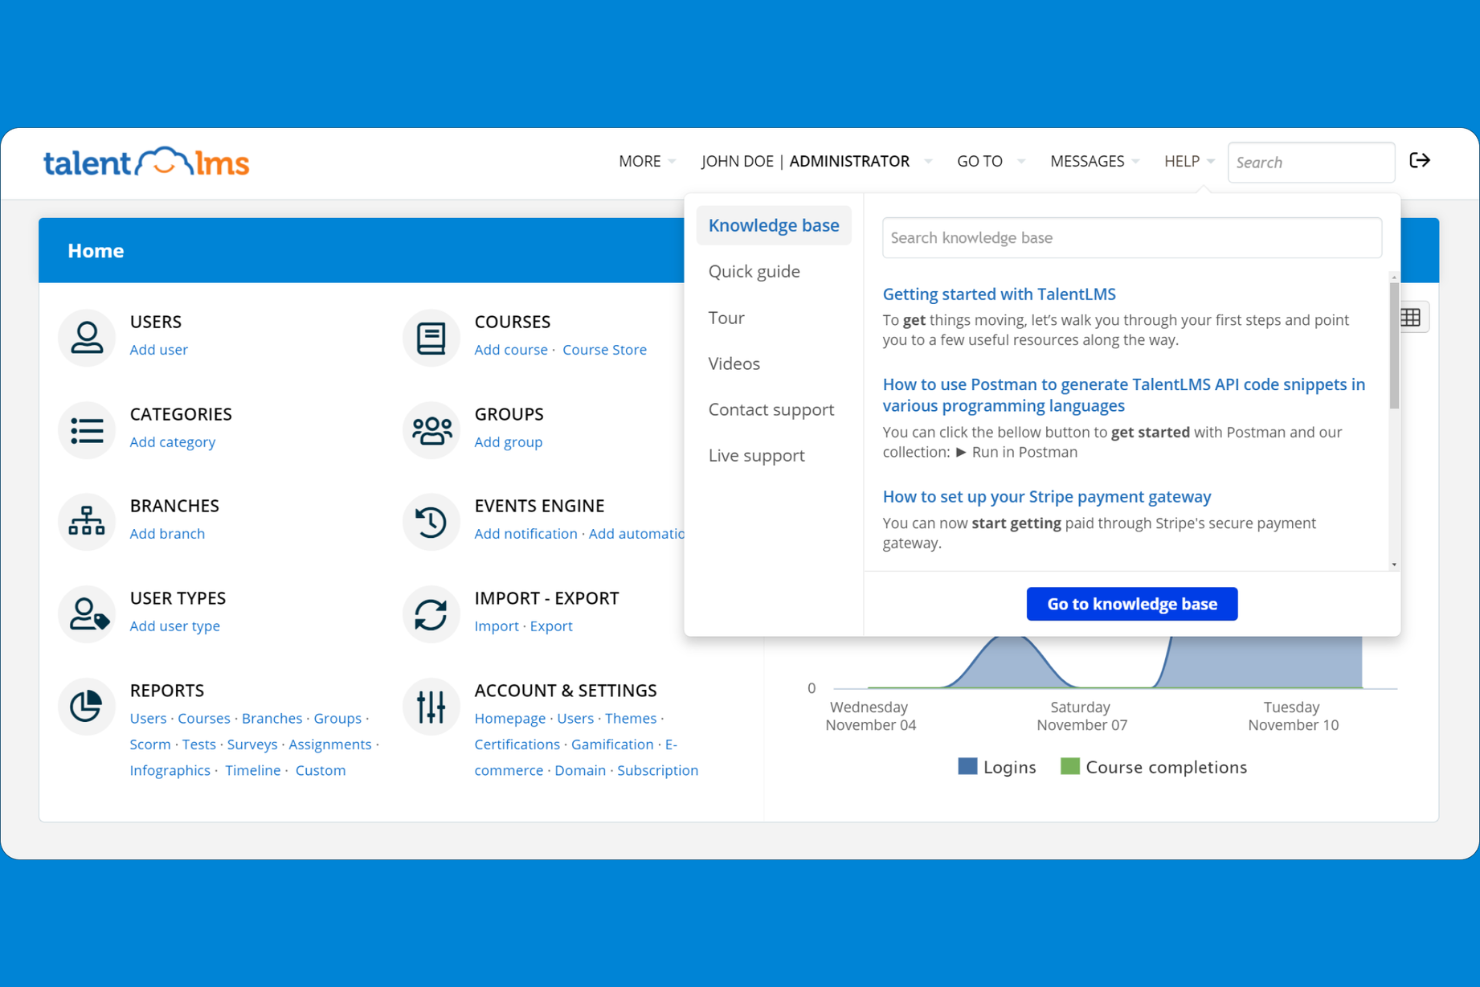
Task: Click the USERS heading
Action: [x=156, y=322]
